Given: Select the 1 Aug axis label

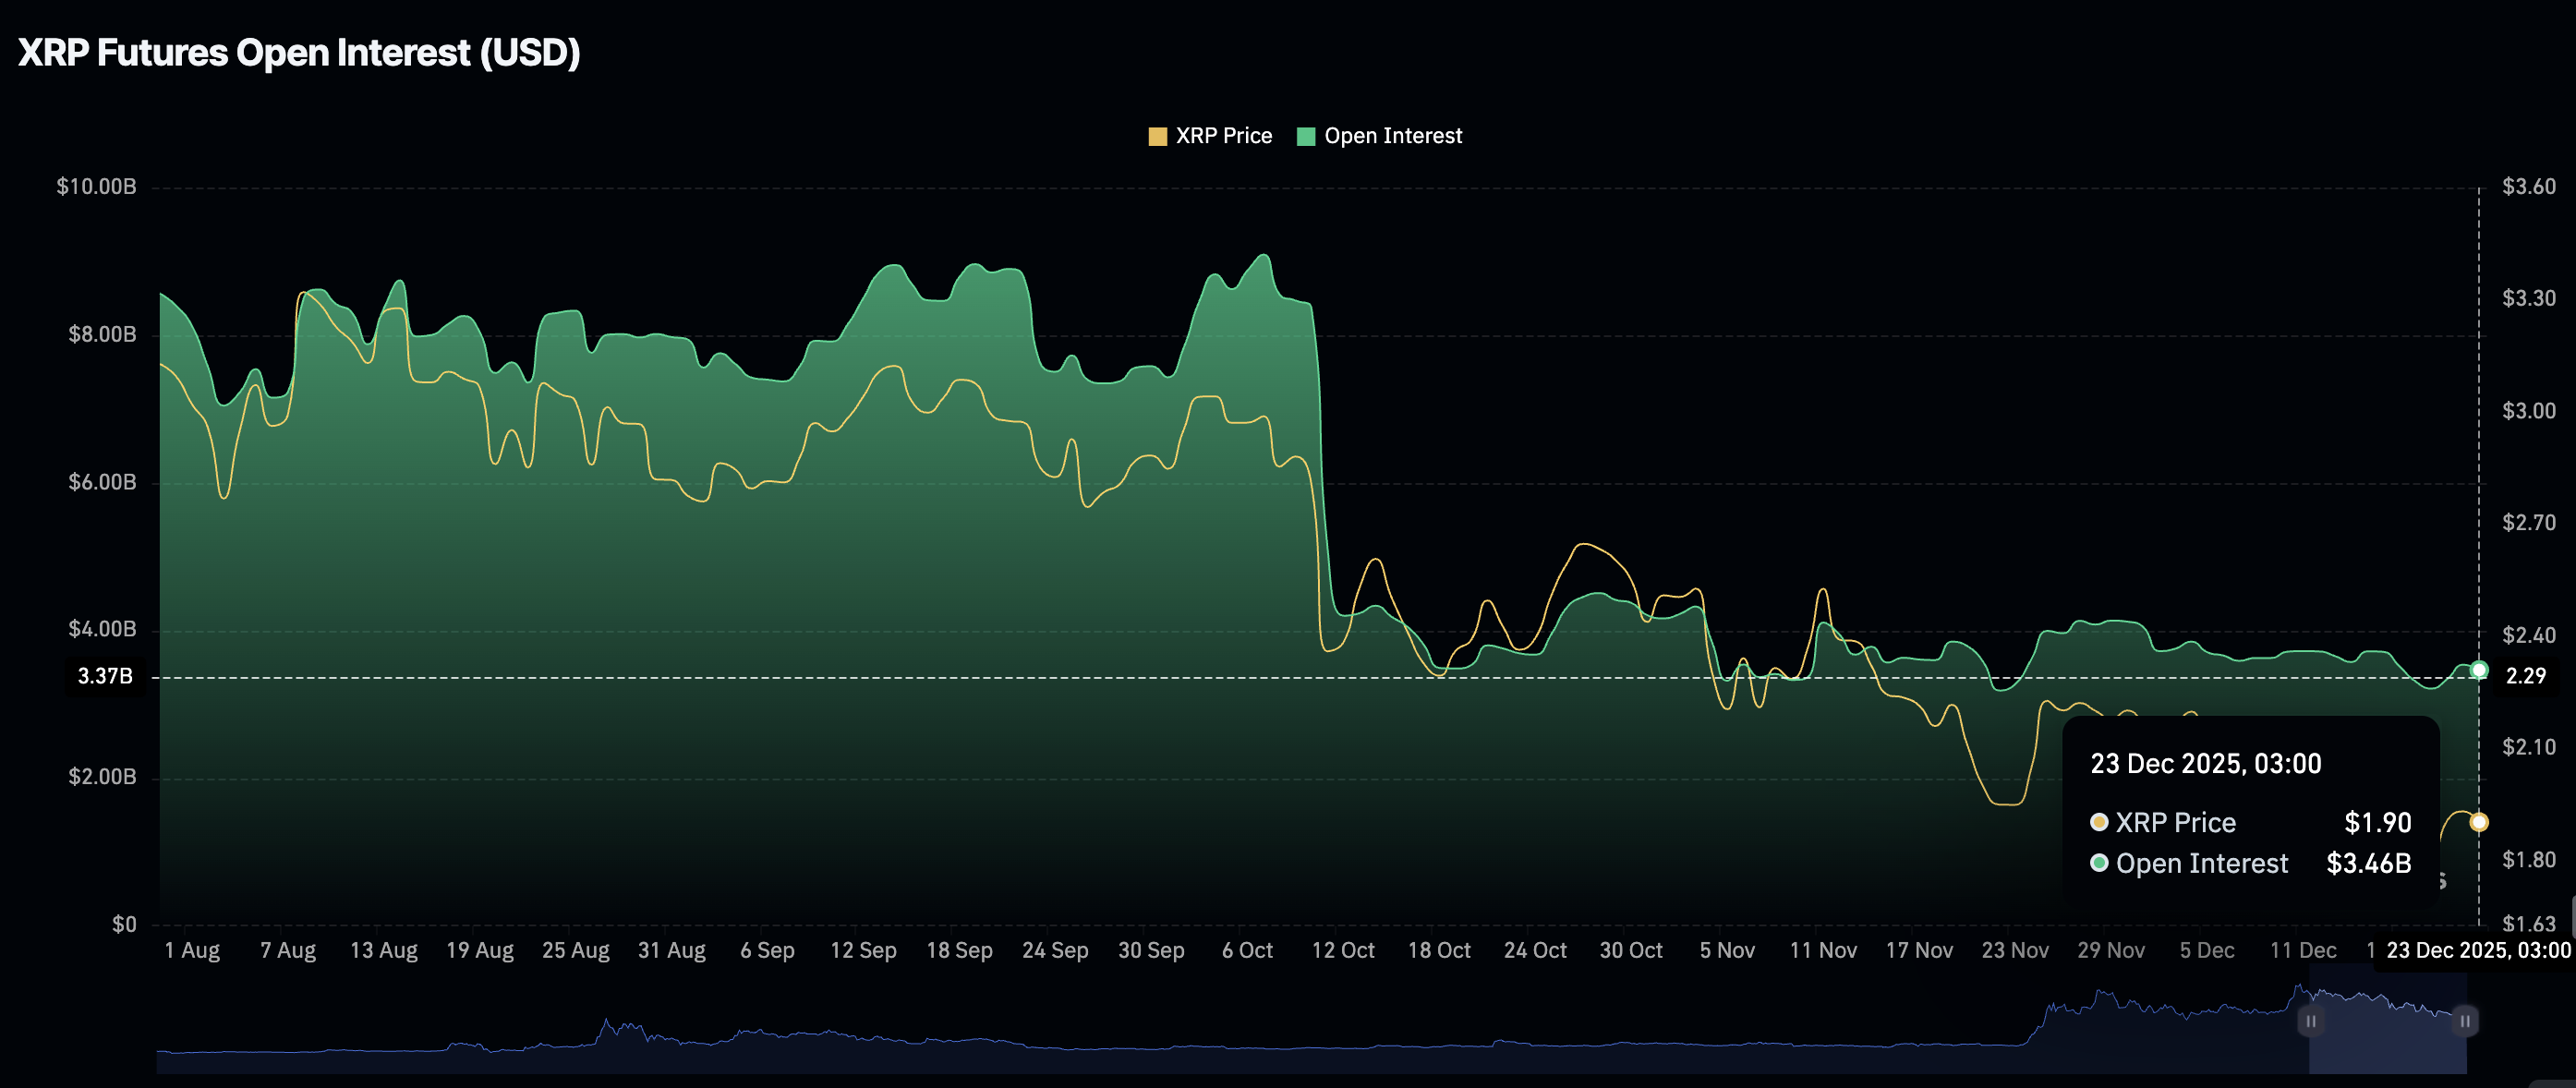Looking at the screenshot, I should [193, 950].
